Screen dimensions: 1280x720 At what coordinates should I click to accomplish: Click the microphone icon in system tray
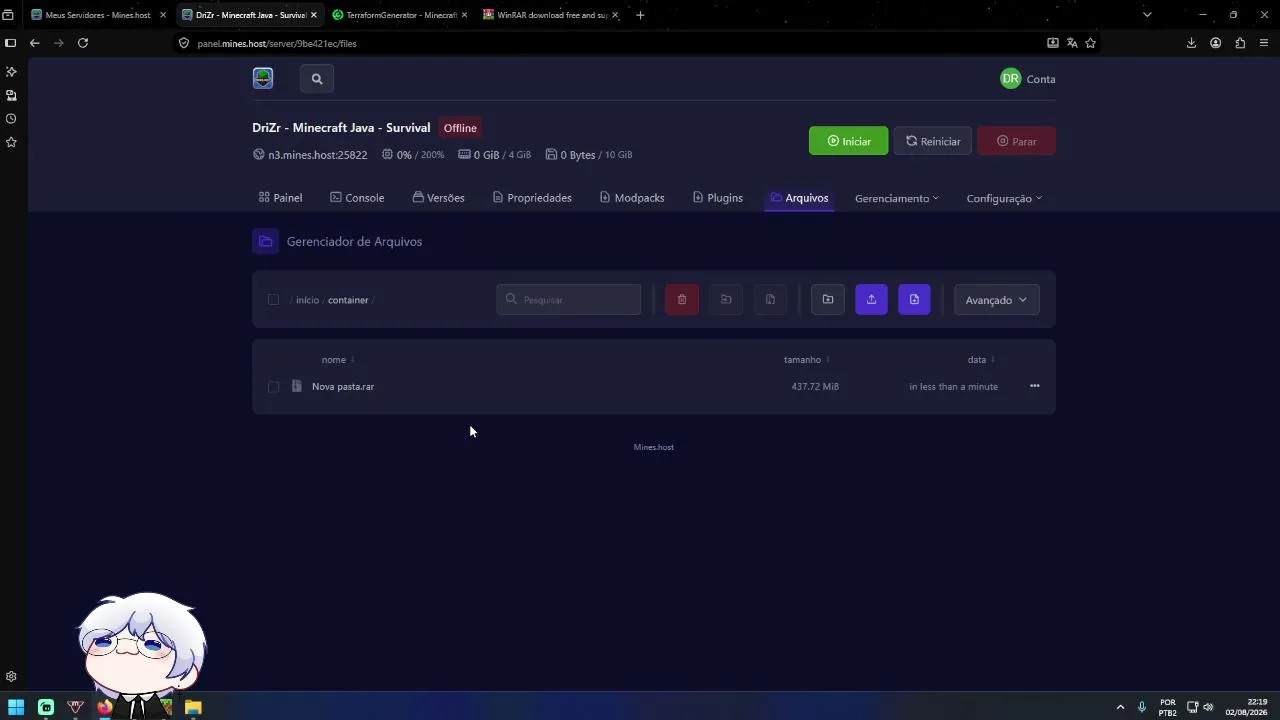pyautogui.click(x=1142, y=707)
